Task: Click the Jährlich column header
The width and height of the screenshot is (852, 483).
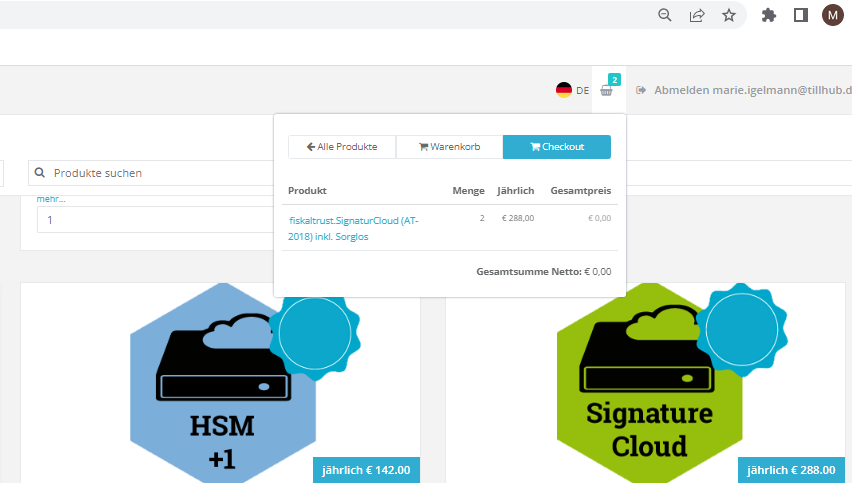Action: tap(516, 191)
